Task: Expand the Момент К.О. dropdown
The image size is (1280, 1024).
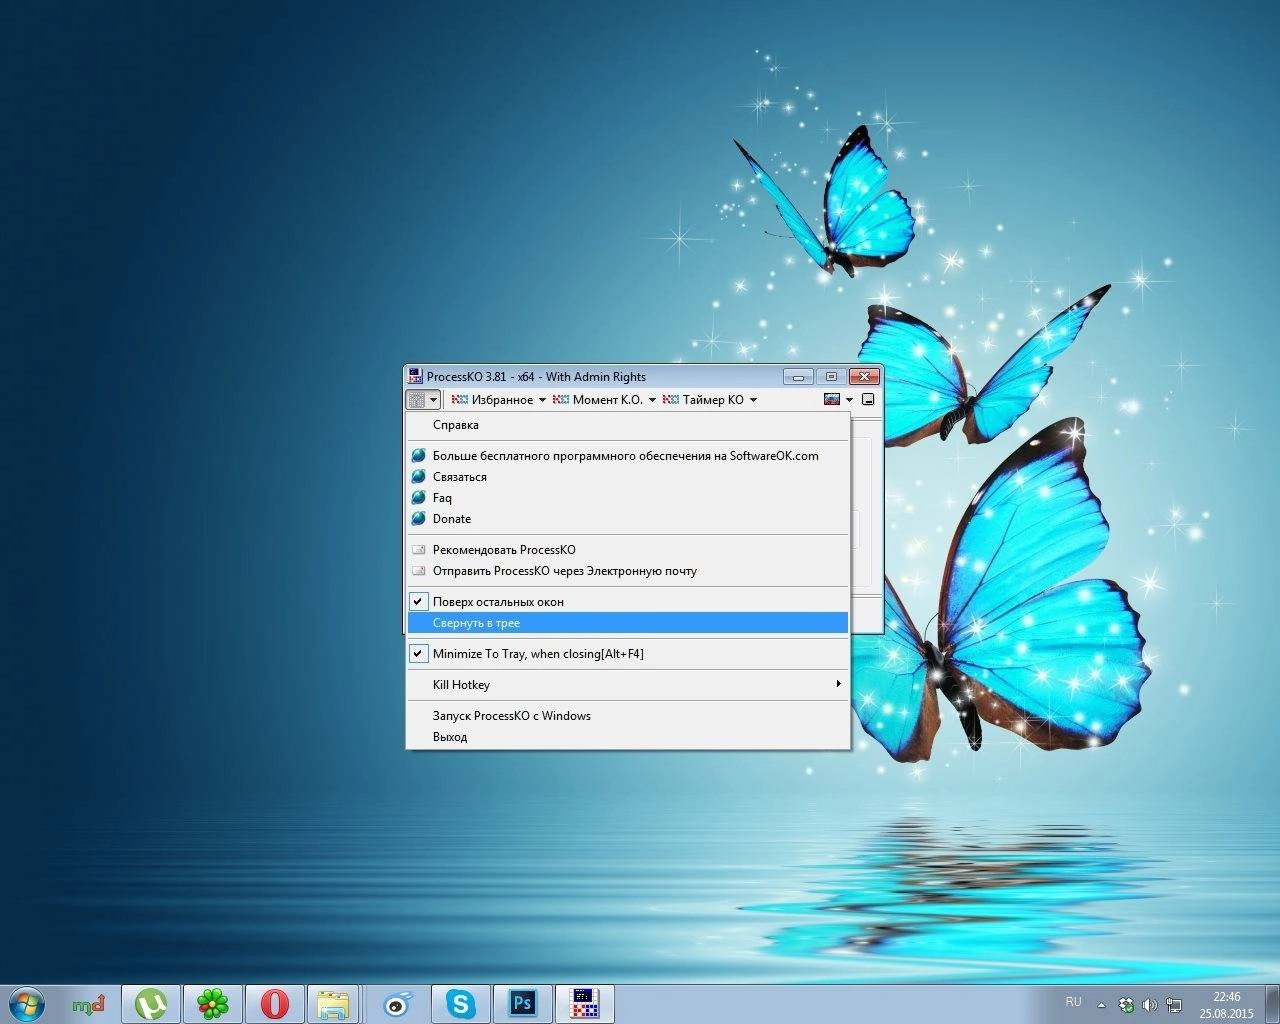Action: [x=604, y=400]
